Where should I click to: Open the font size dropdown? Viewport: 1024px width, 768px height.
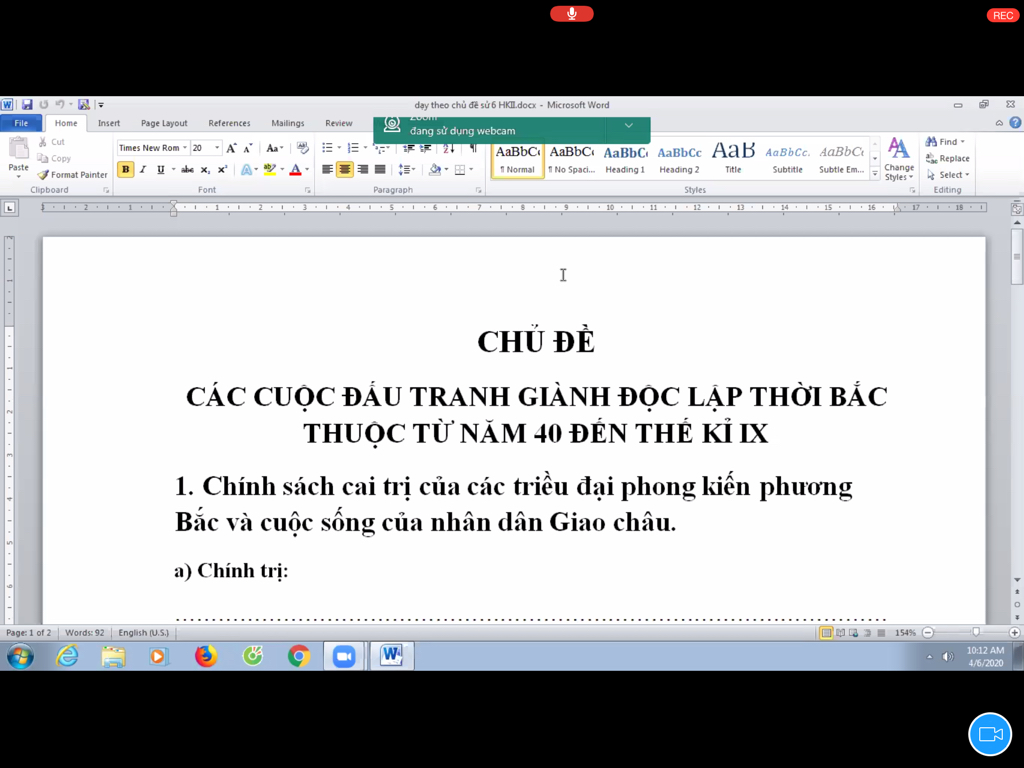(x=217, y=148)
